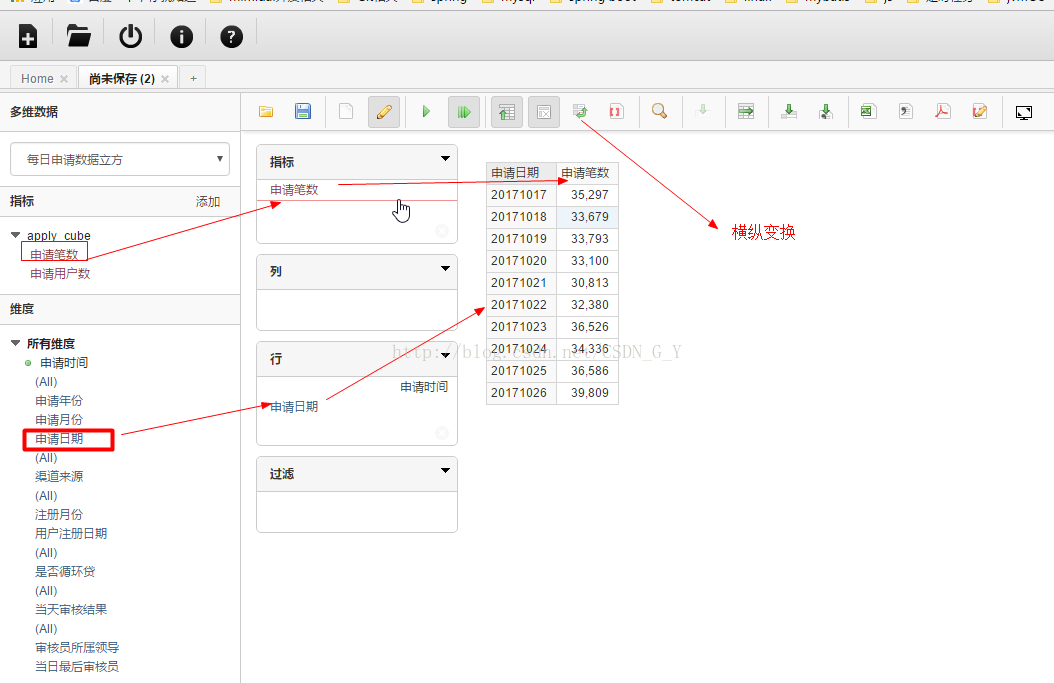This screenshot has height=683, width=1054.
Task: Create a new query from top bar
Action: coord(28,36)
